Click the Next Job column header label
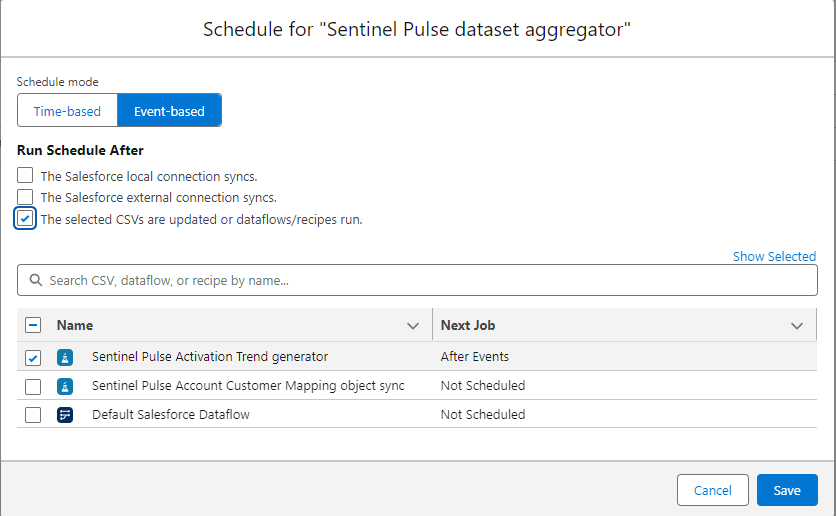 [x=468, y=325]
